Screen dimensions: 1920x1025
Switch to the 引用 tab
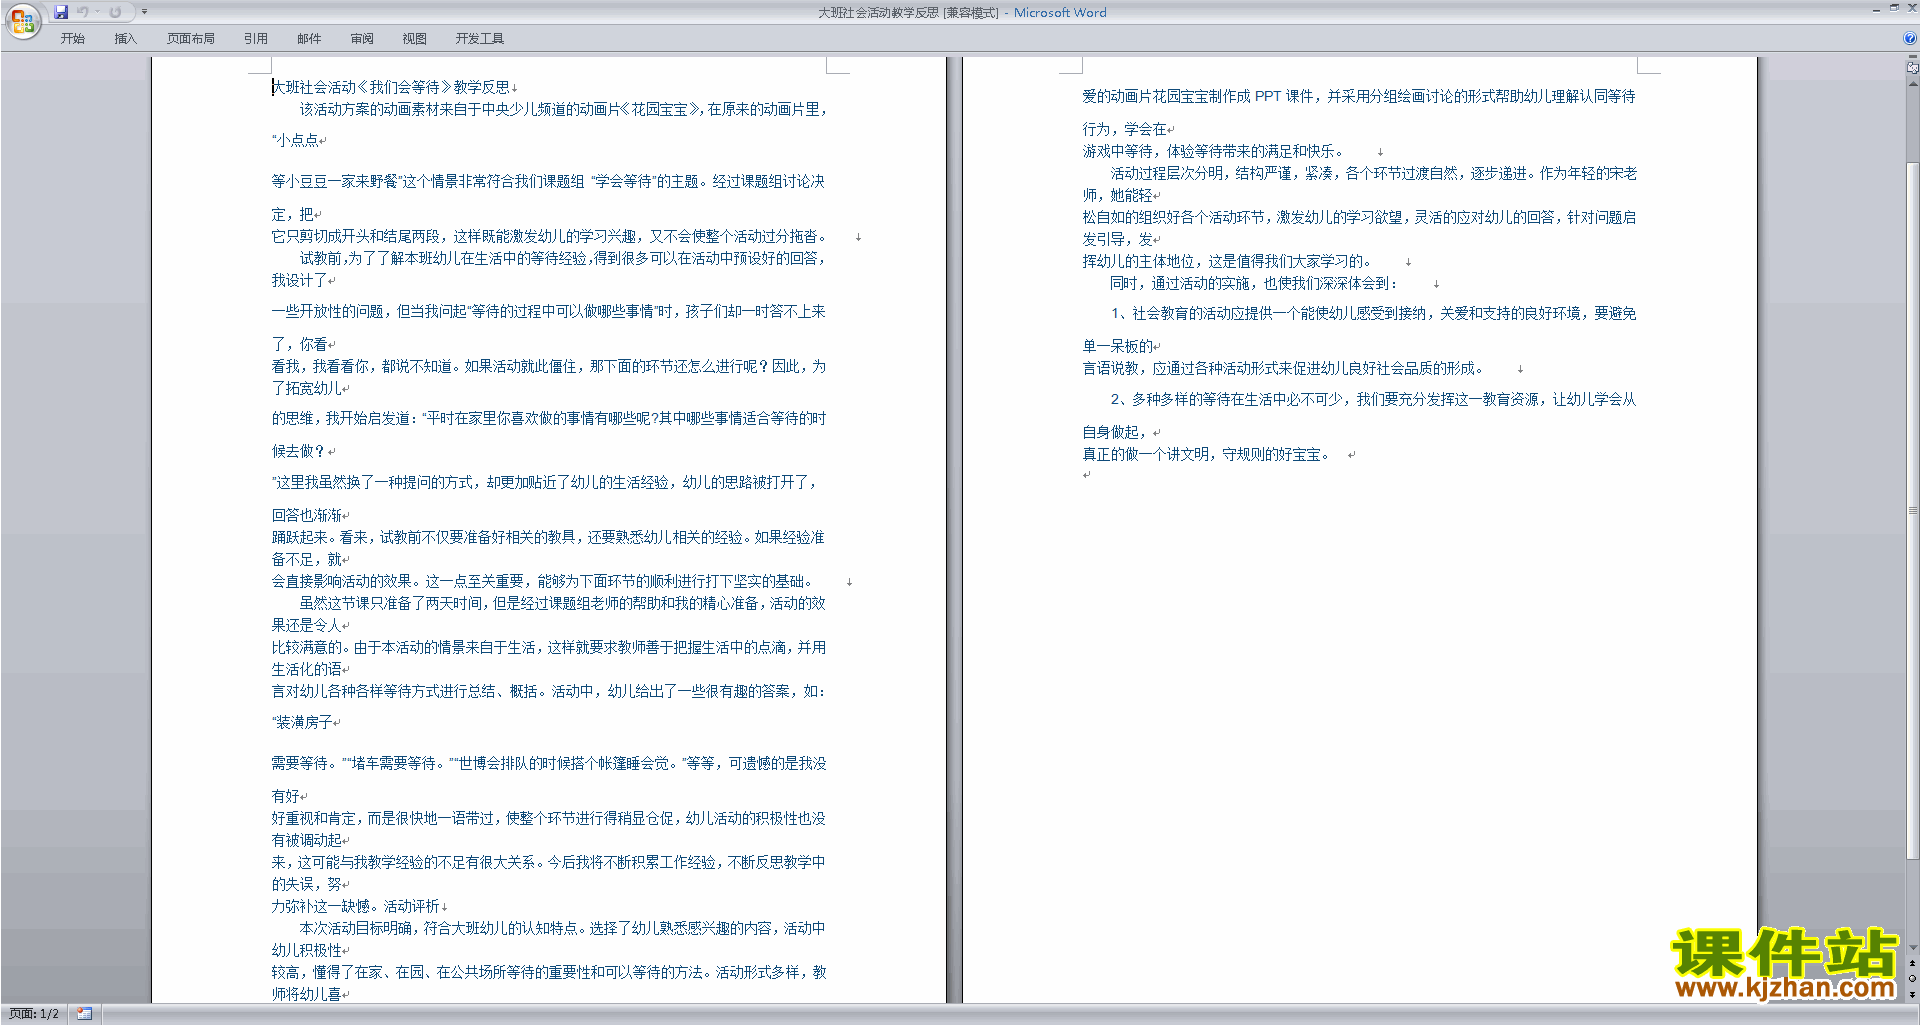click(x=255, y=39)
